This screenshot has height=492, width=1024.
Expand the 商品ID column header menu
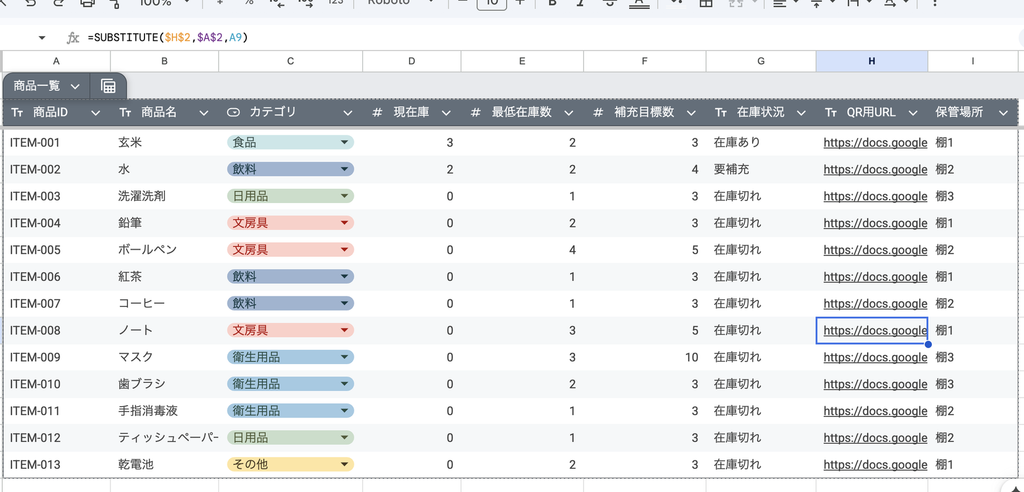click(96, 113)
